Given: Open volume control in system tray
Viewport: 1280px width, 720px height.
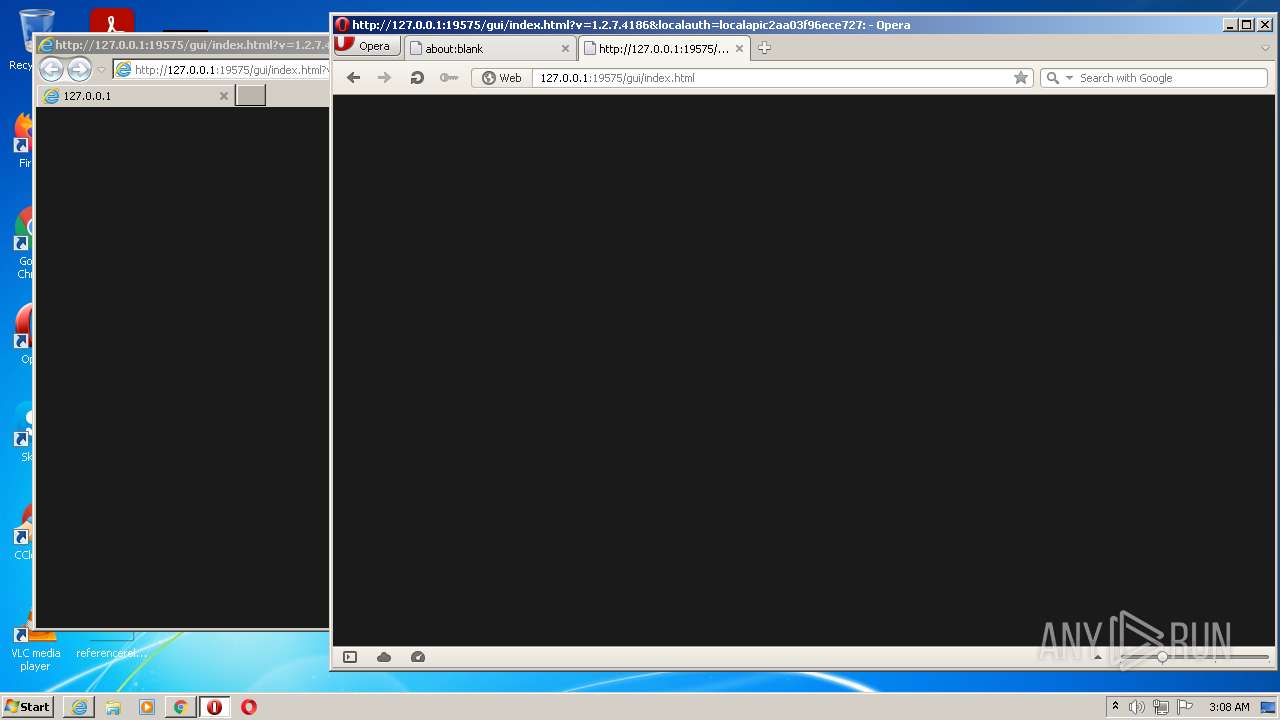Looking at the screenshot, I should [x=1137, y=707].
